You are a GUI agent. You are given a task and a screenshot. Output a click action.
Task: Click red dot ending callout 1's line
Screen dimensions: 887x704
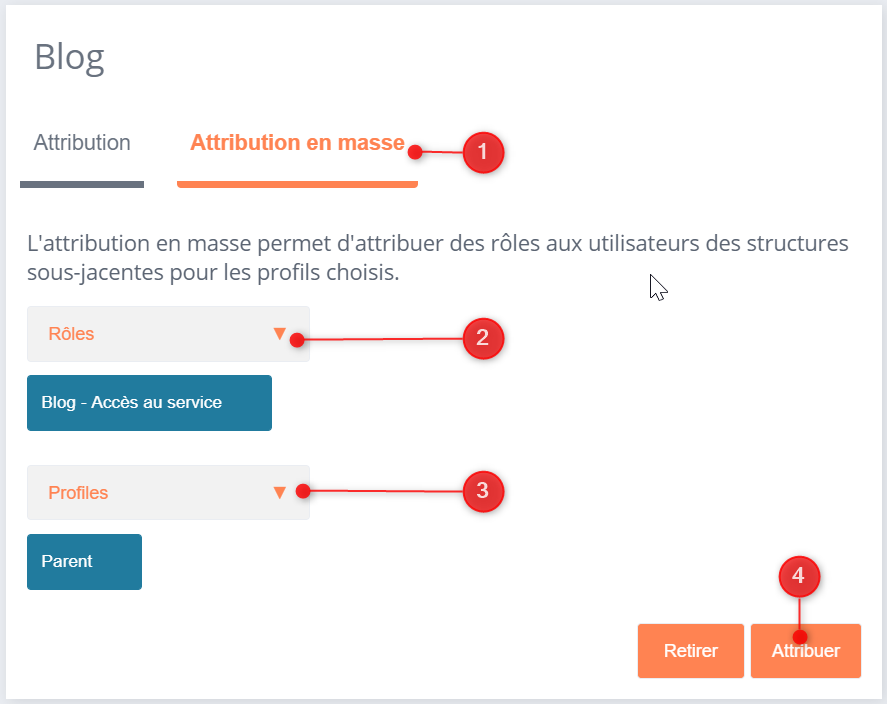point(415,152)
